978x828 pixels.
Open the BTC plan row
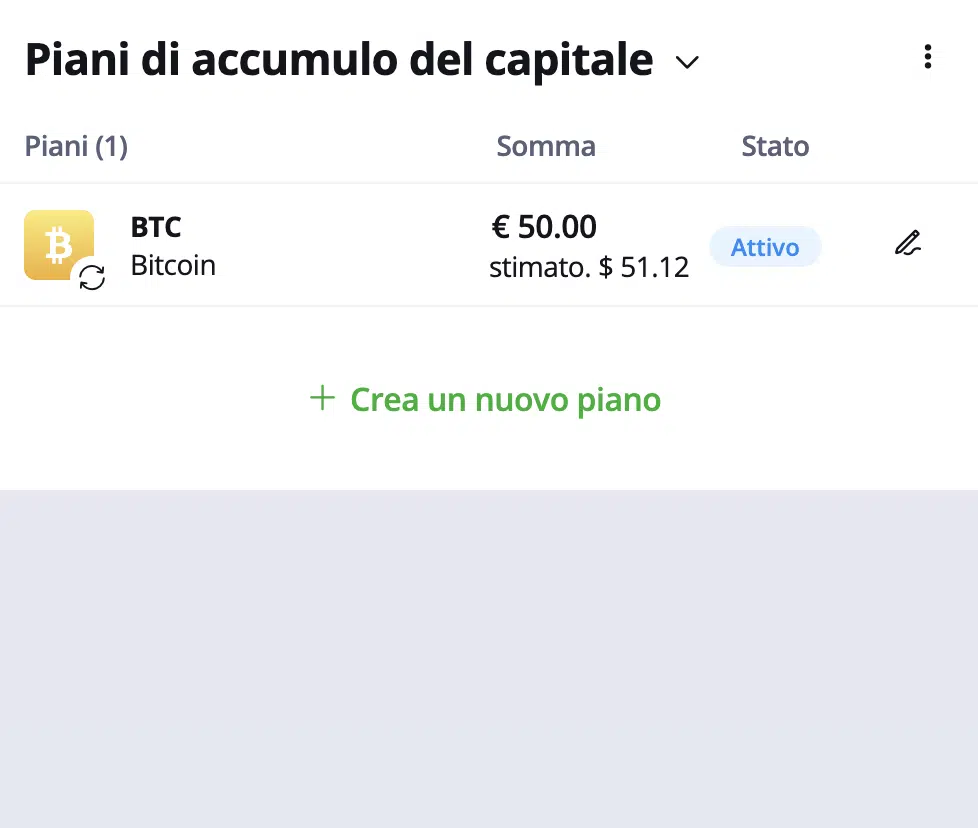point(489,245)
